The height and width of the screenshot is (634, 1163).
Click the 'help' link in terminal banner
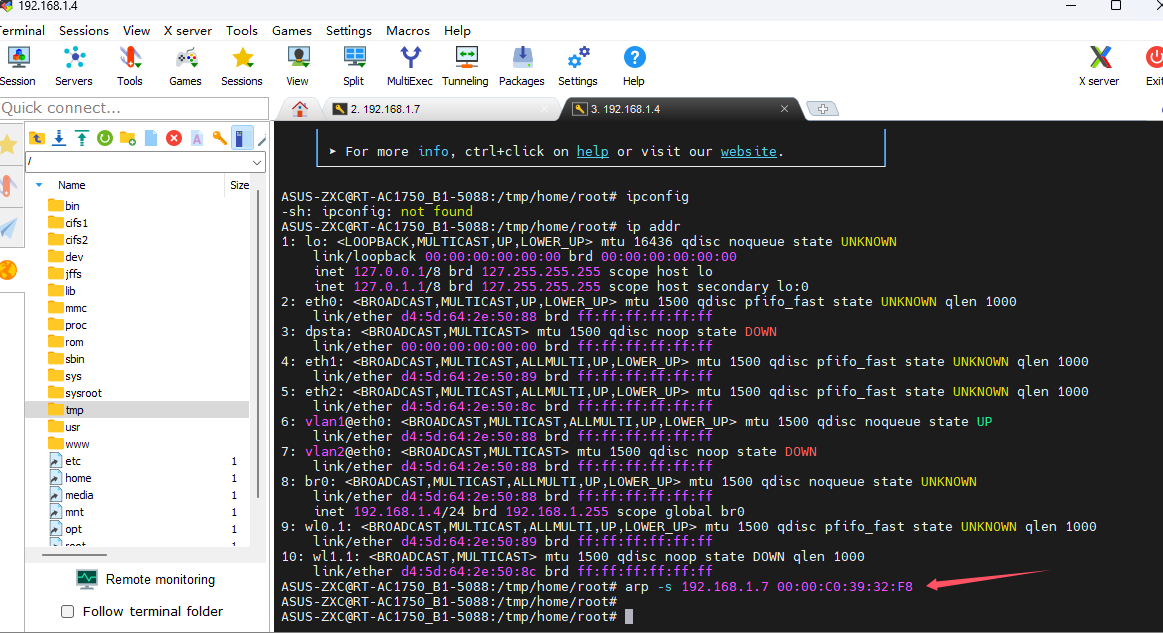tap(593, 151)
